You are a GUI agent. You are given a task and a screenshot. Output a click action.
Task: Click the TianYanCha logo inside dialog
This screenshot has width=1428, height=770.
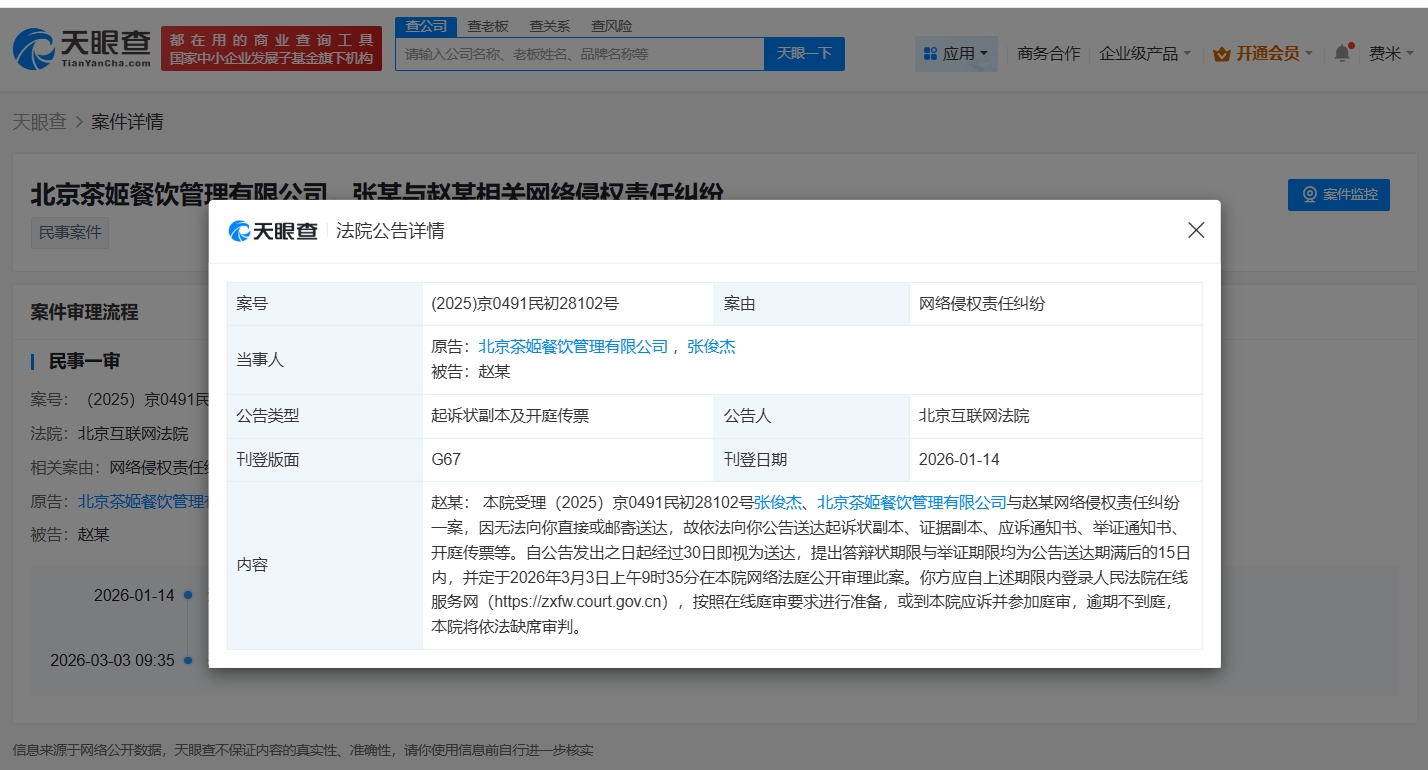click(x=273, y=231)
